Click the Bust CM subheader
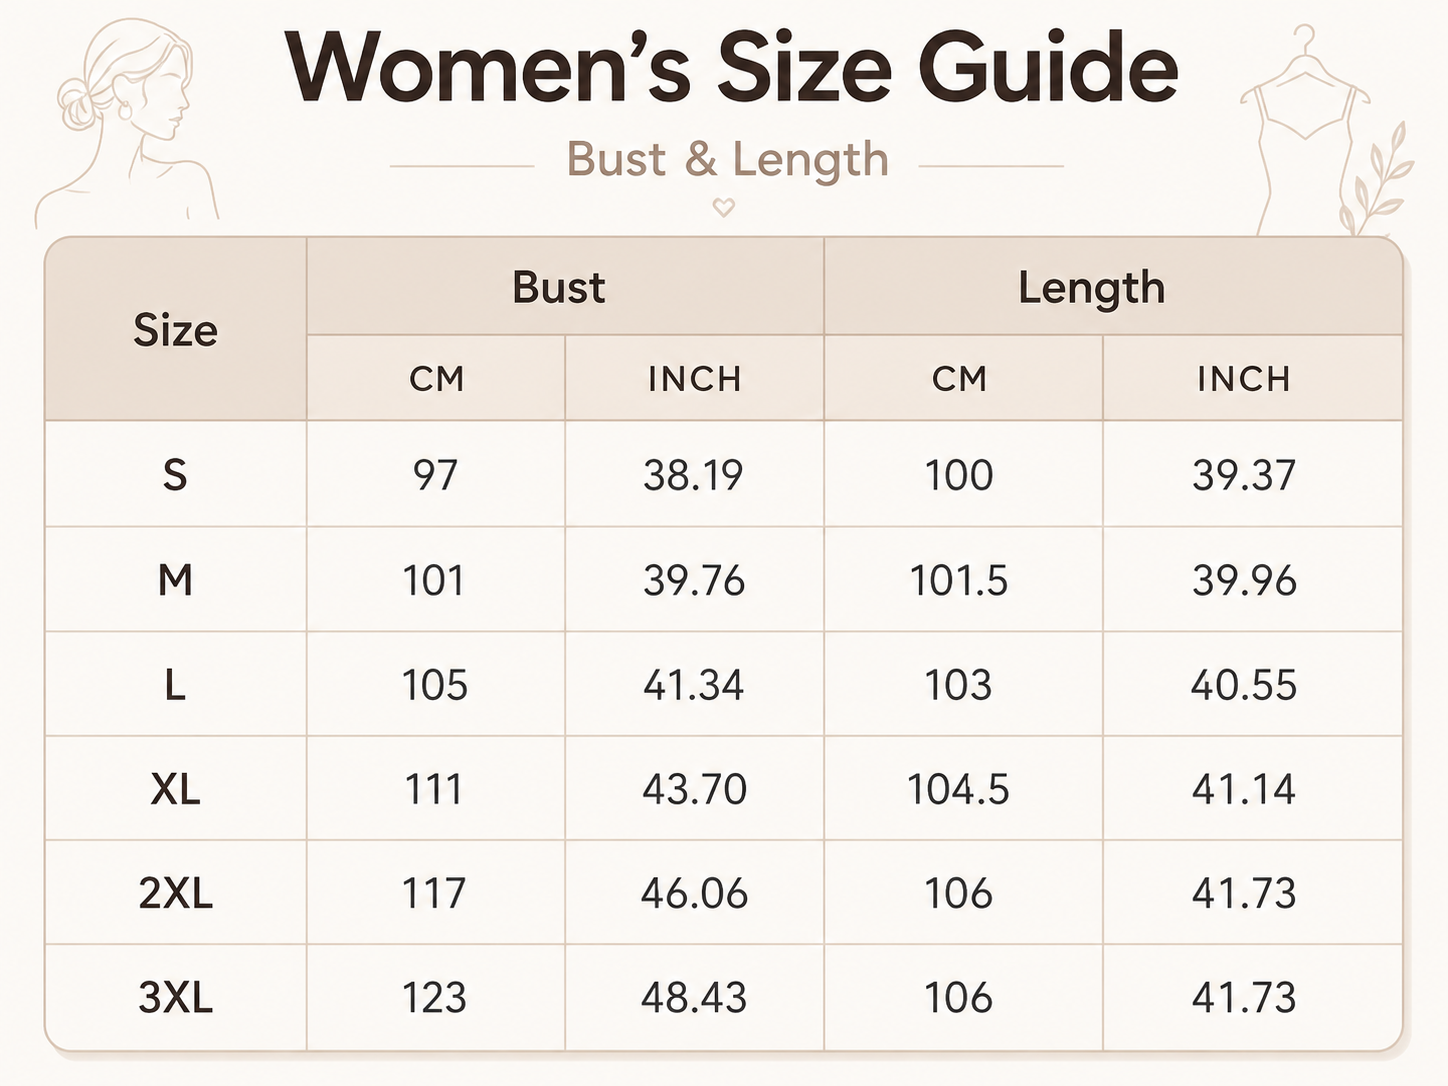The image size is (1448, 1086). (x=437, y=379)
